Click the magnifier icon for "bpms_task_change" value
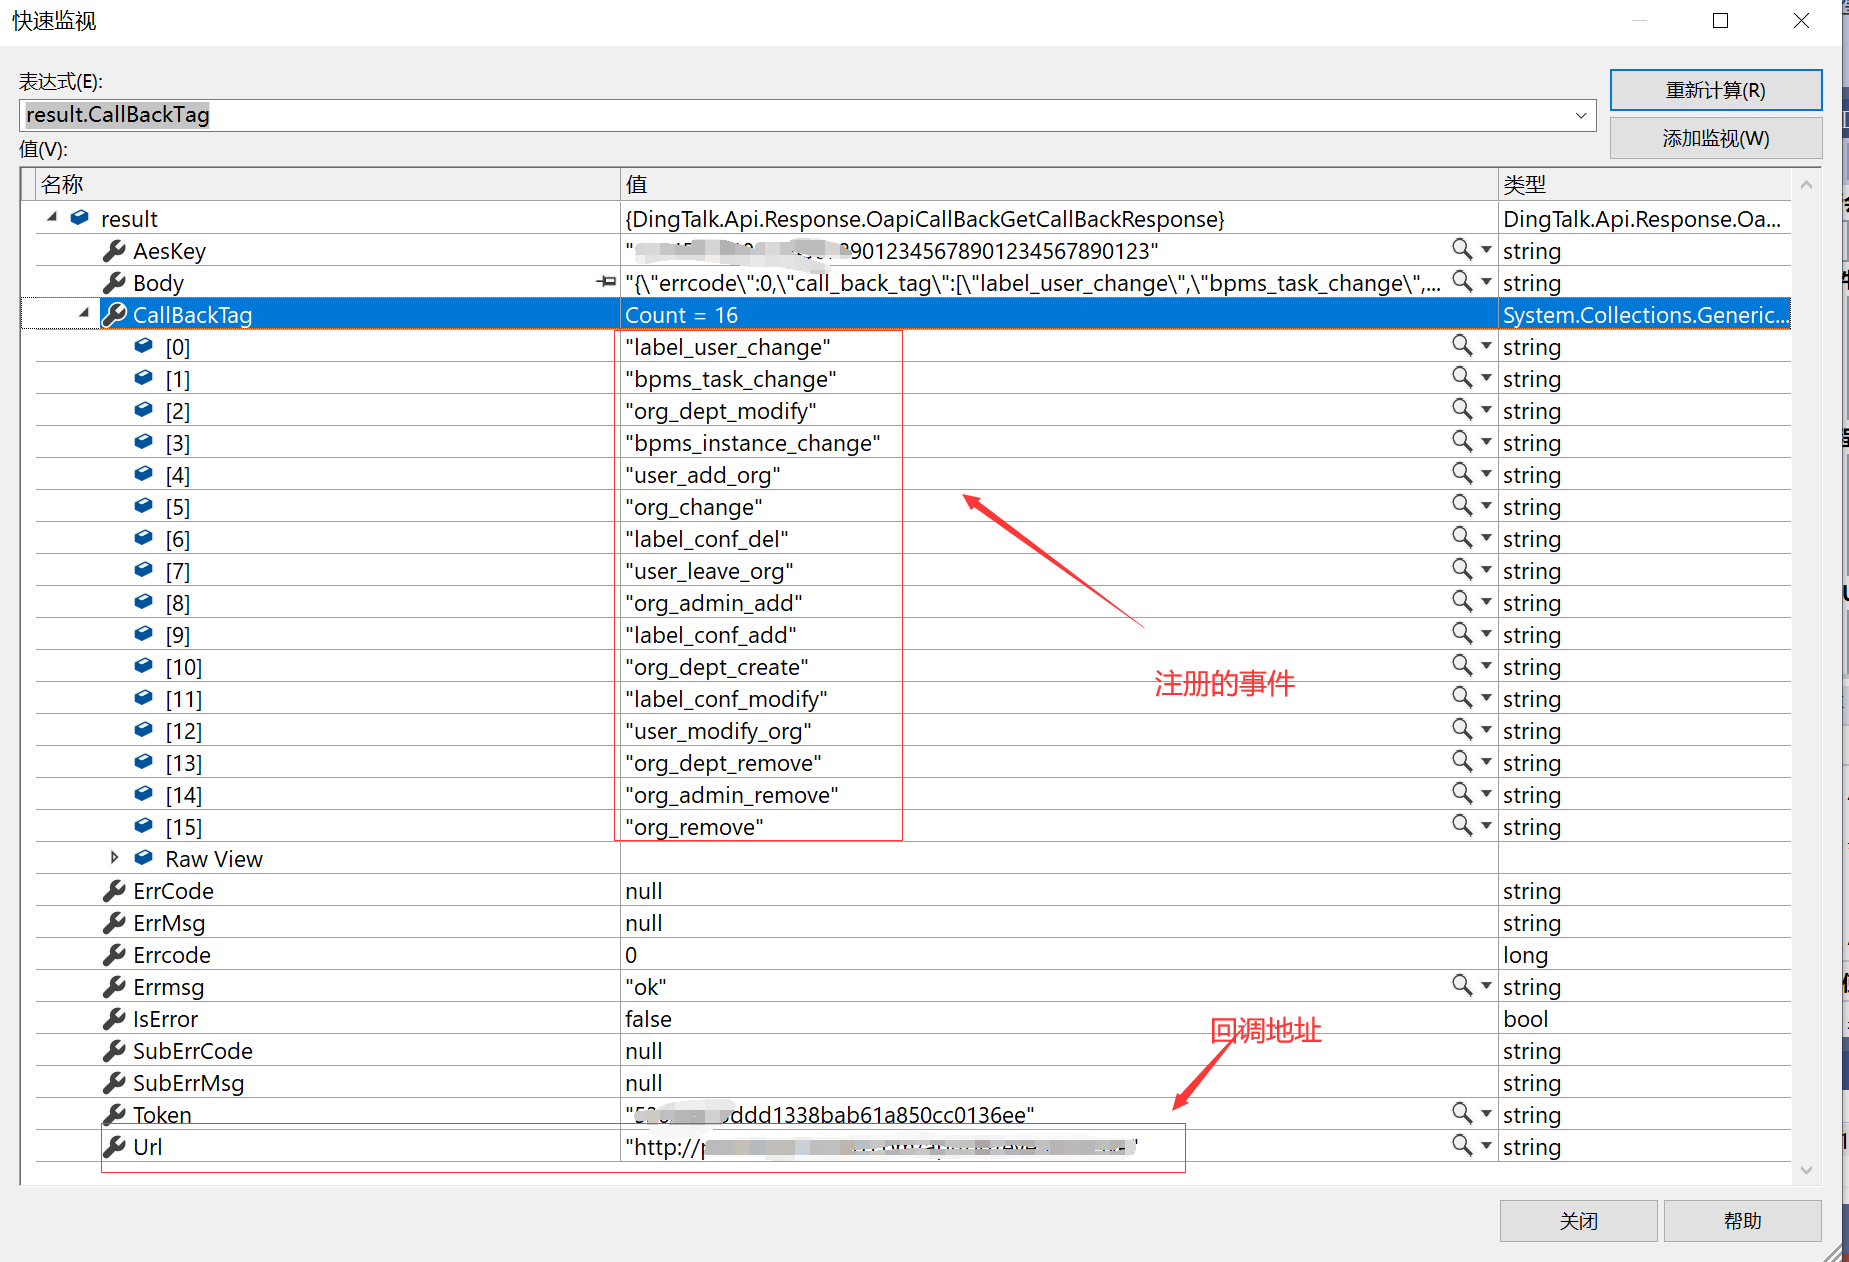The width and height of the screenshot is (1849, 1262). coord(1462,377)
